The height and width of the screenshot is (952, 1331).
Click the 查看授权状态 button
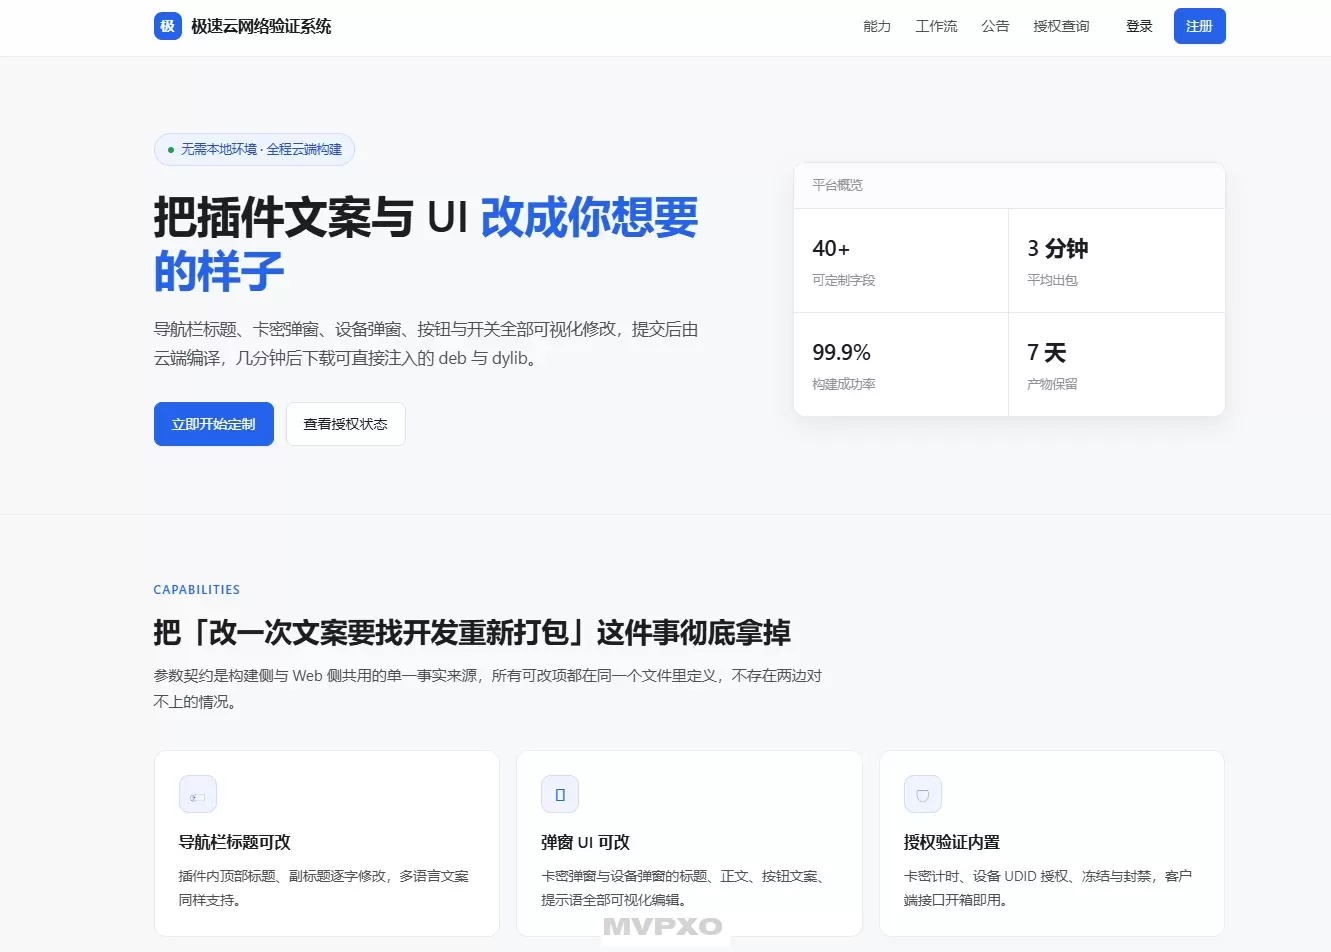pos(345,424)
